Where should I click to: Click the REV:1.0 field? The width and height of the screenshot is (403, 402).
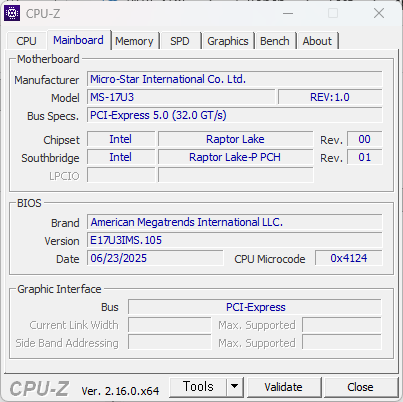pos(330,97)
